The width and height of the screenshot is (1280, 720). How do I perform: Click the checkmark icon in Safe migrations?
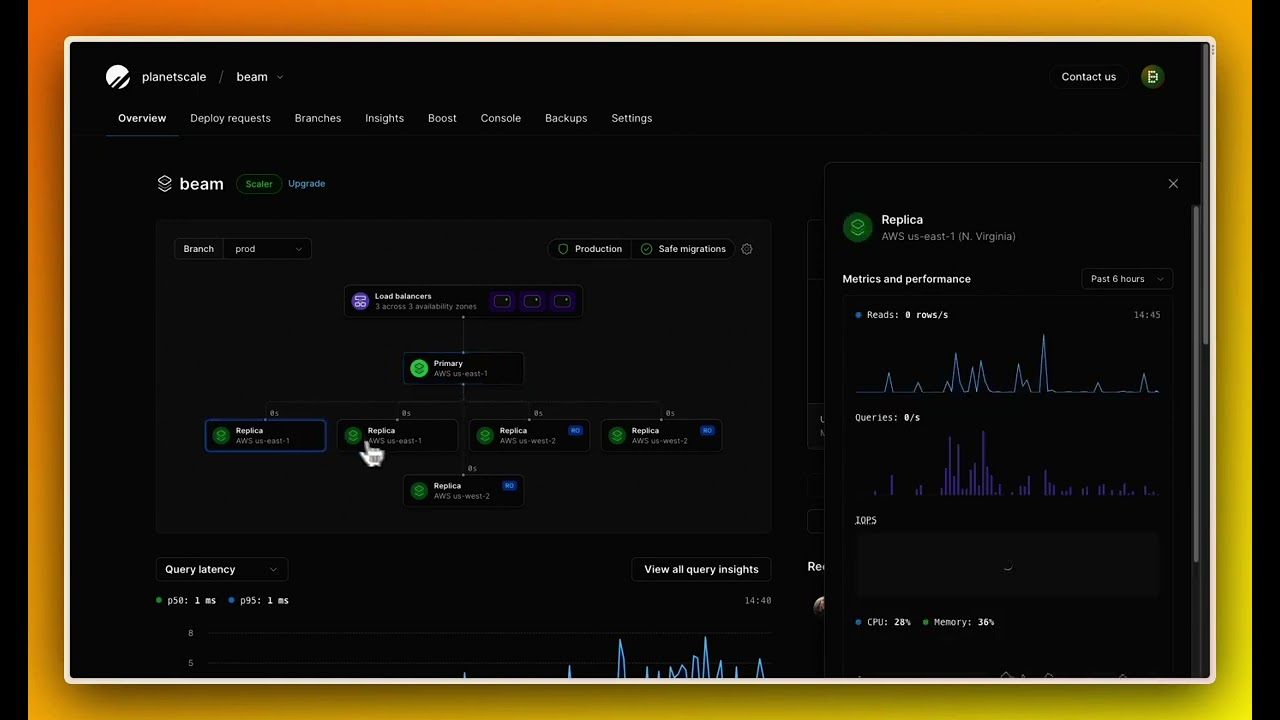[646, 249]
